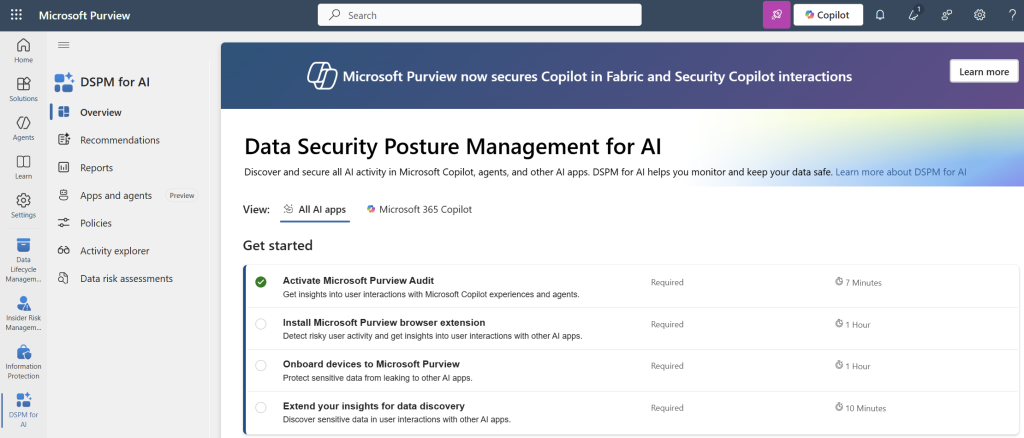Click the 10 Minutes time estimate
1024x438 pixels.
point(860,408)
